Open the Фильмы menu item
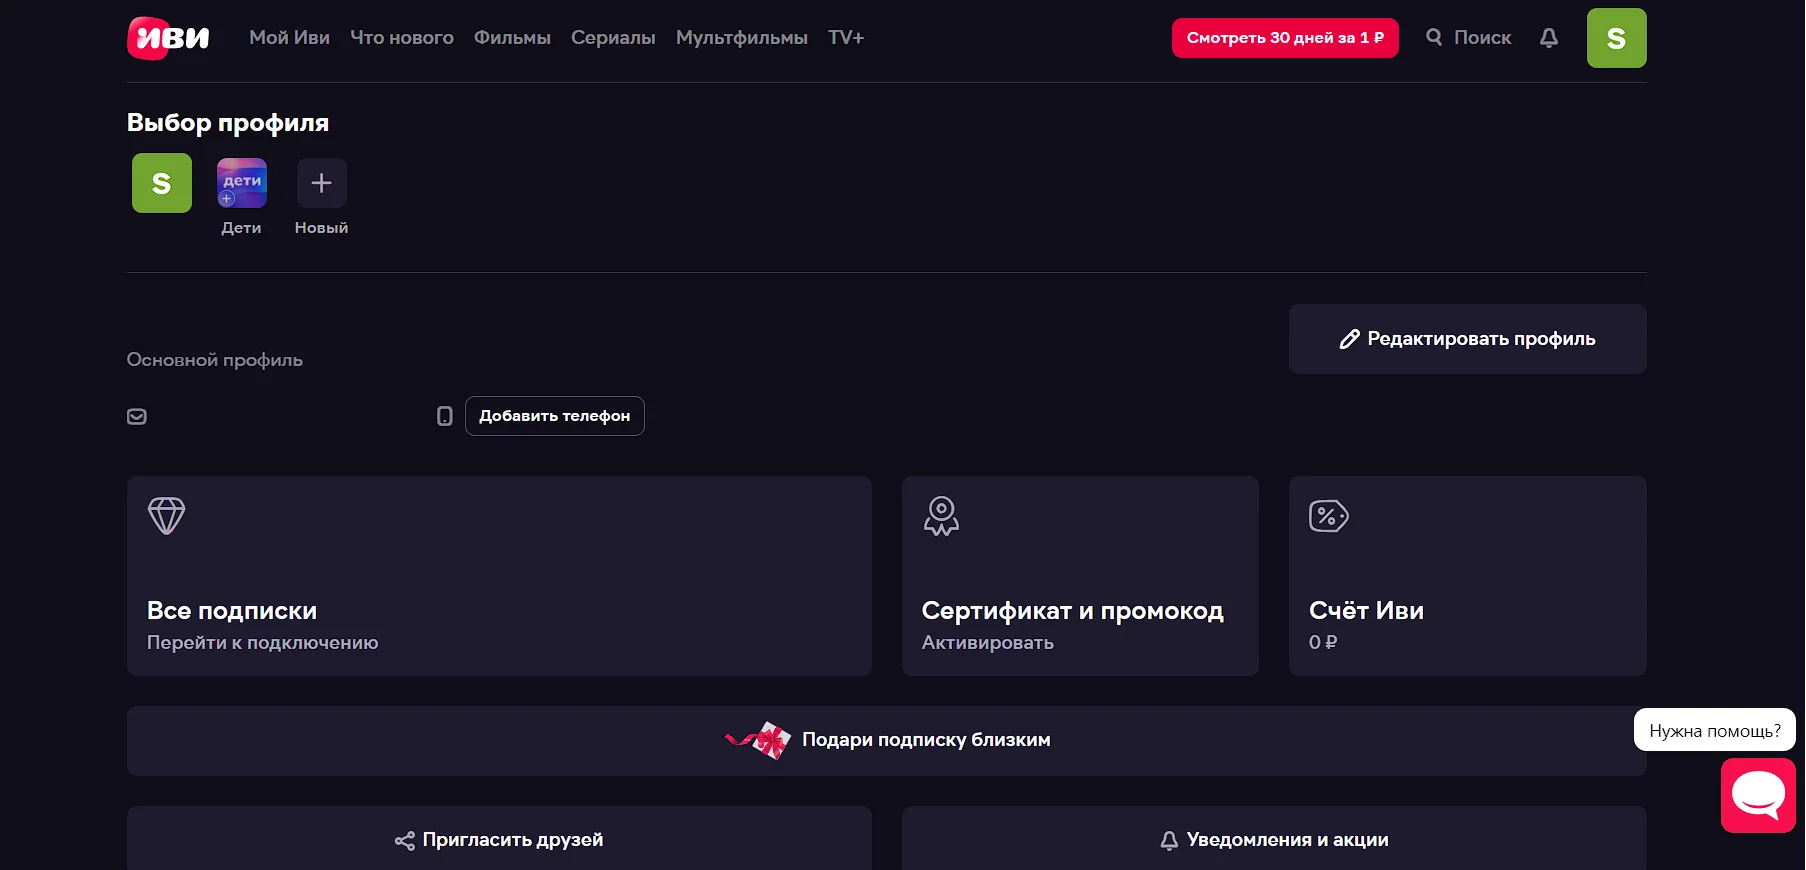 pos(512,37)
